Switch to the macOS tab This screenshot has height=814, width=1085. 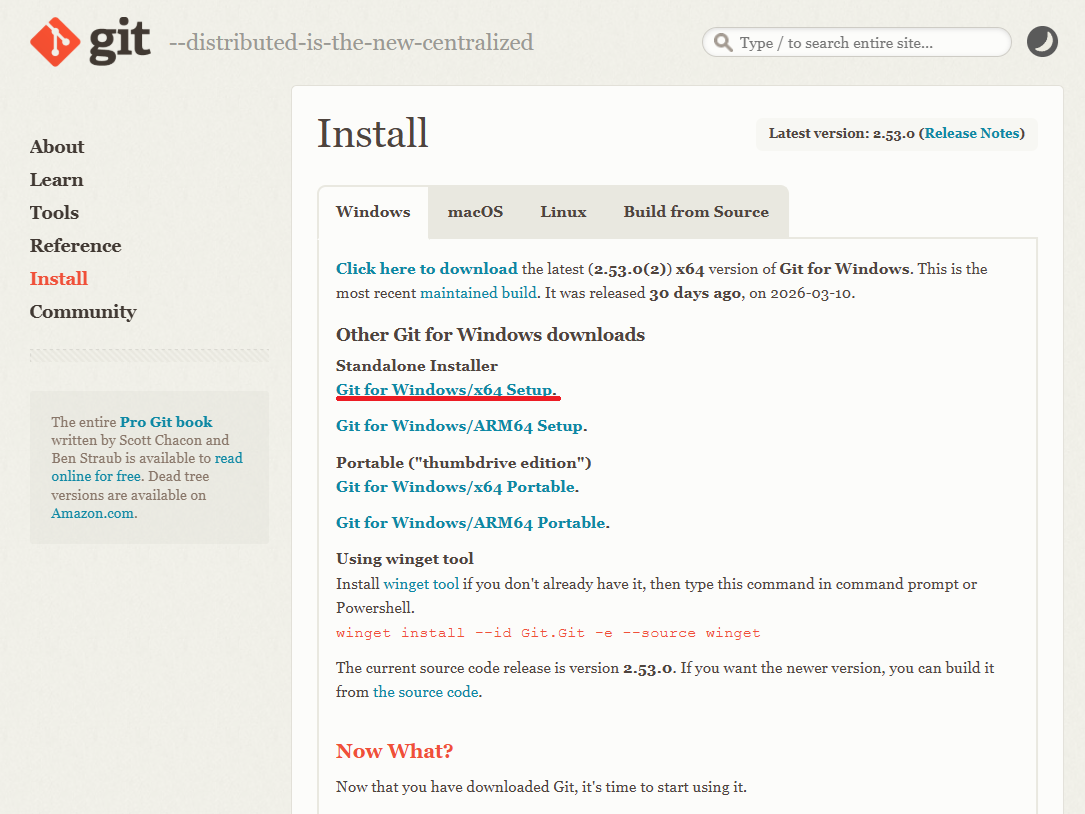(475, 212)
